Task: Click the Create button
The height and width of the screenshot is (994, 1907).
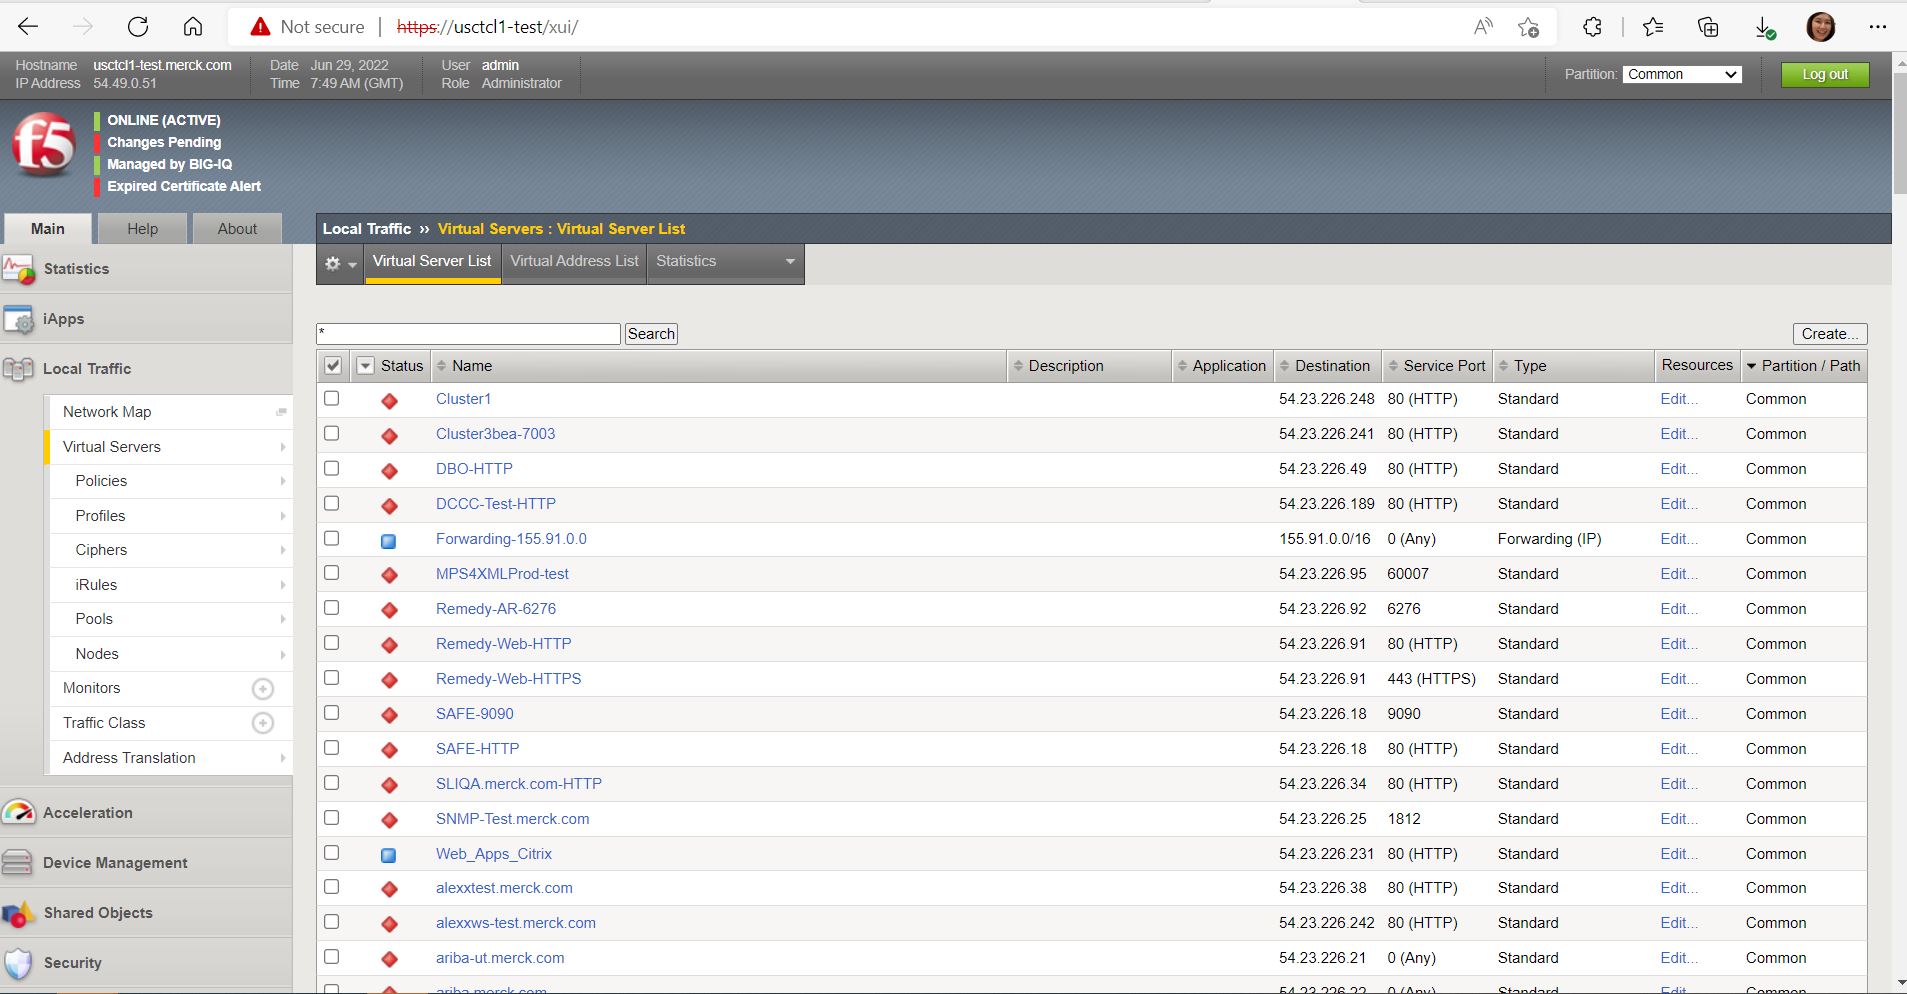Action: click(x=1830, y=333)
